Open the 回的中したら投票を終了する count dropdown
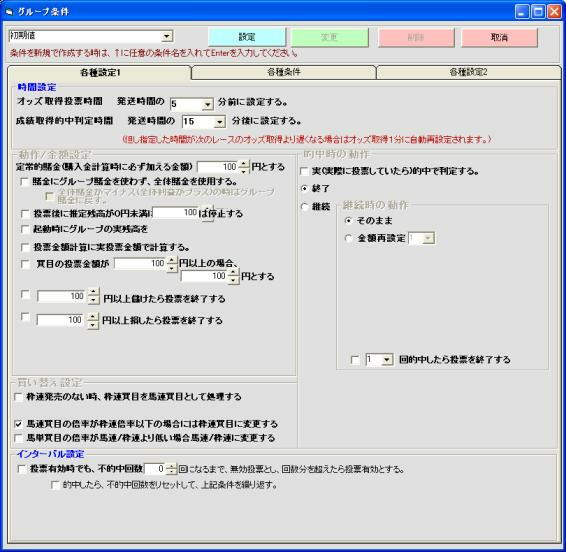This screenshot has height=552, width=566. 387,360
